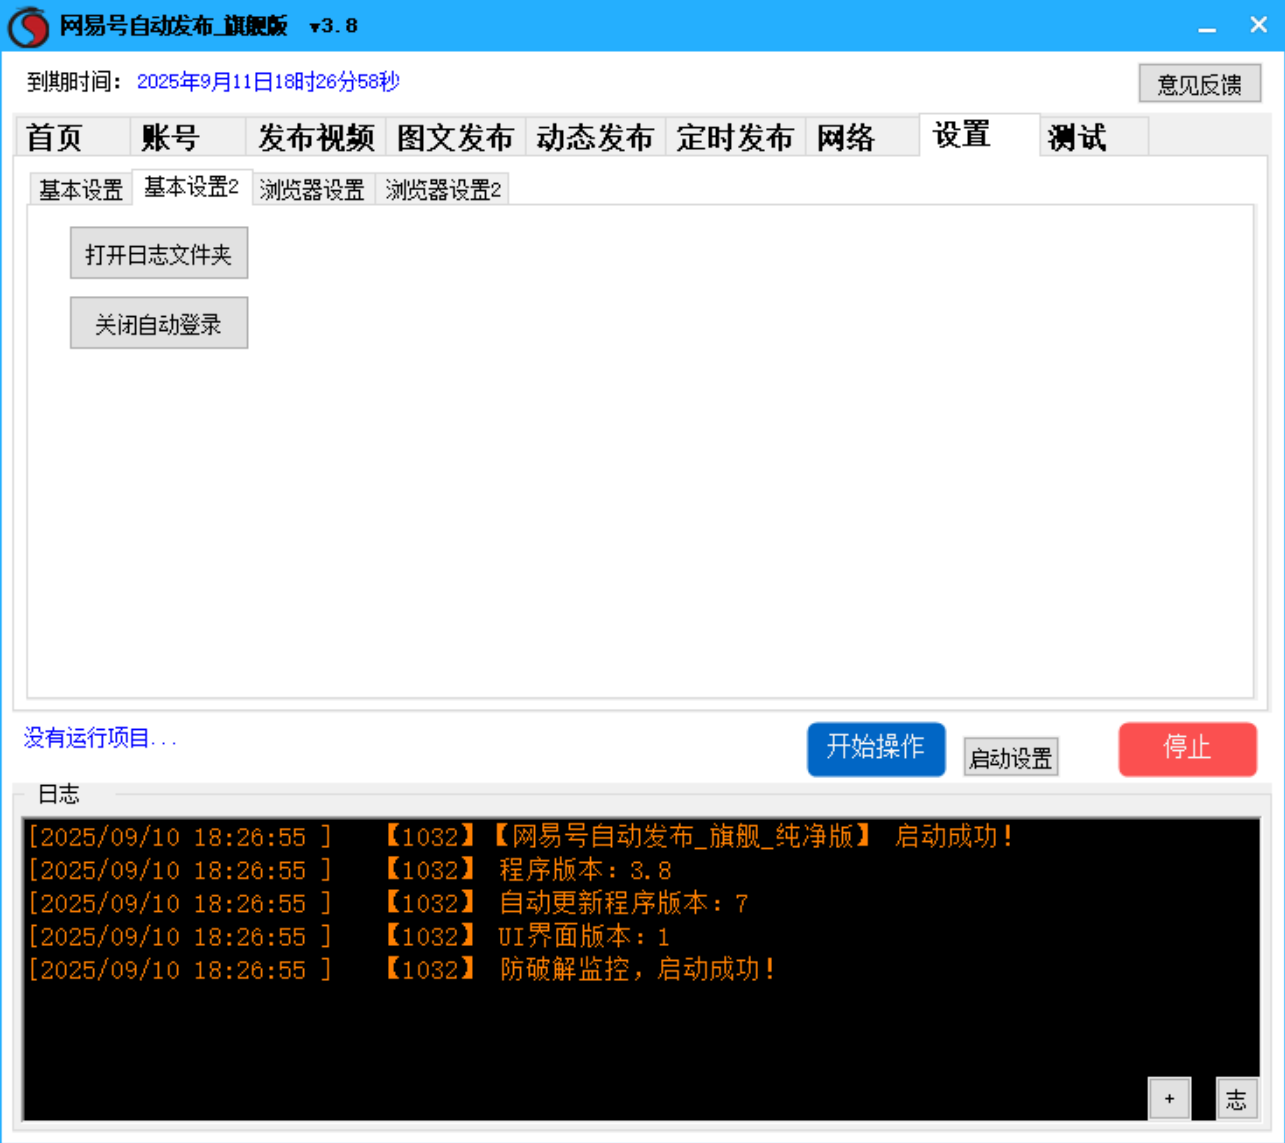This screenshot has width=1285, height=1143.
Task: Select the 定时发布 scheduled publishing tab
Action: coord(734,137)
